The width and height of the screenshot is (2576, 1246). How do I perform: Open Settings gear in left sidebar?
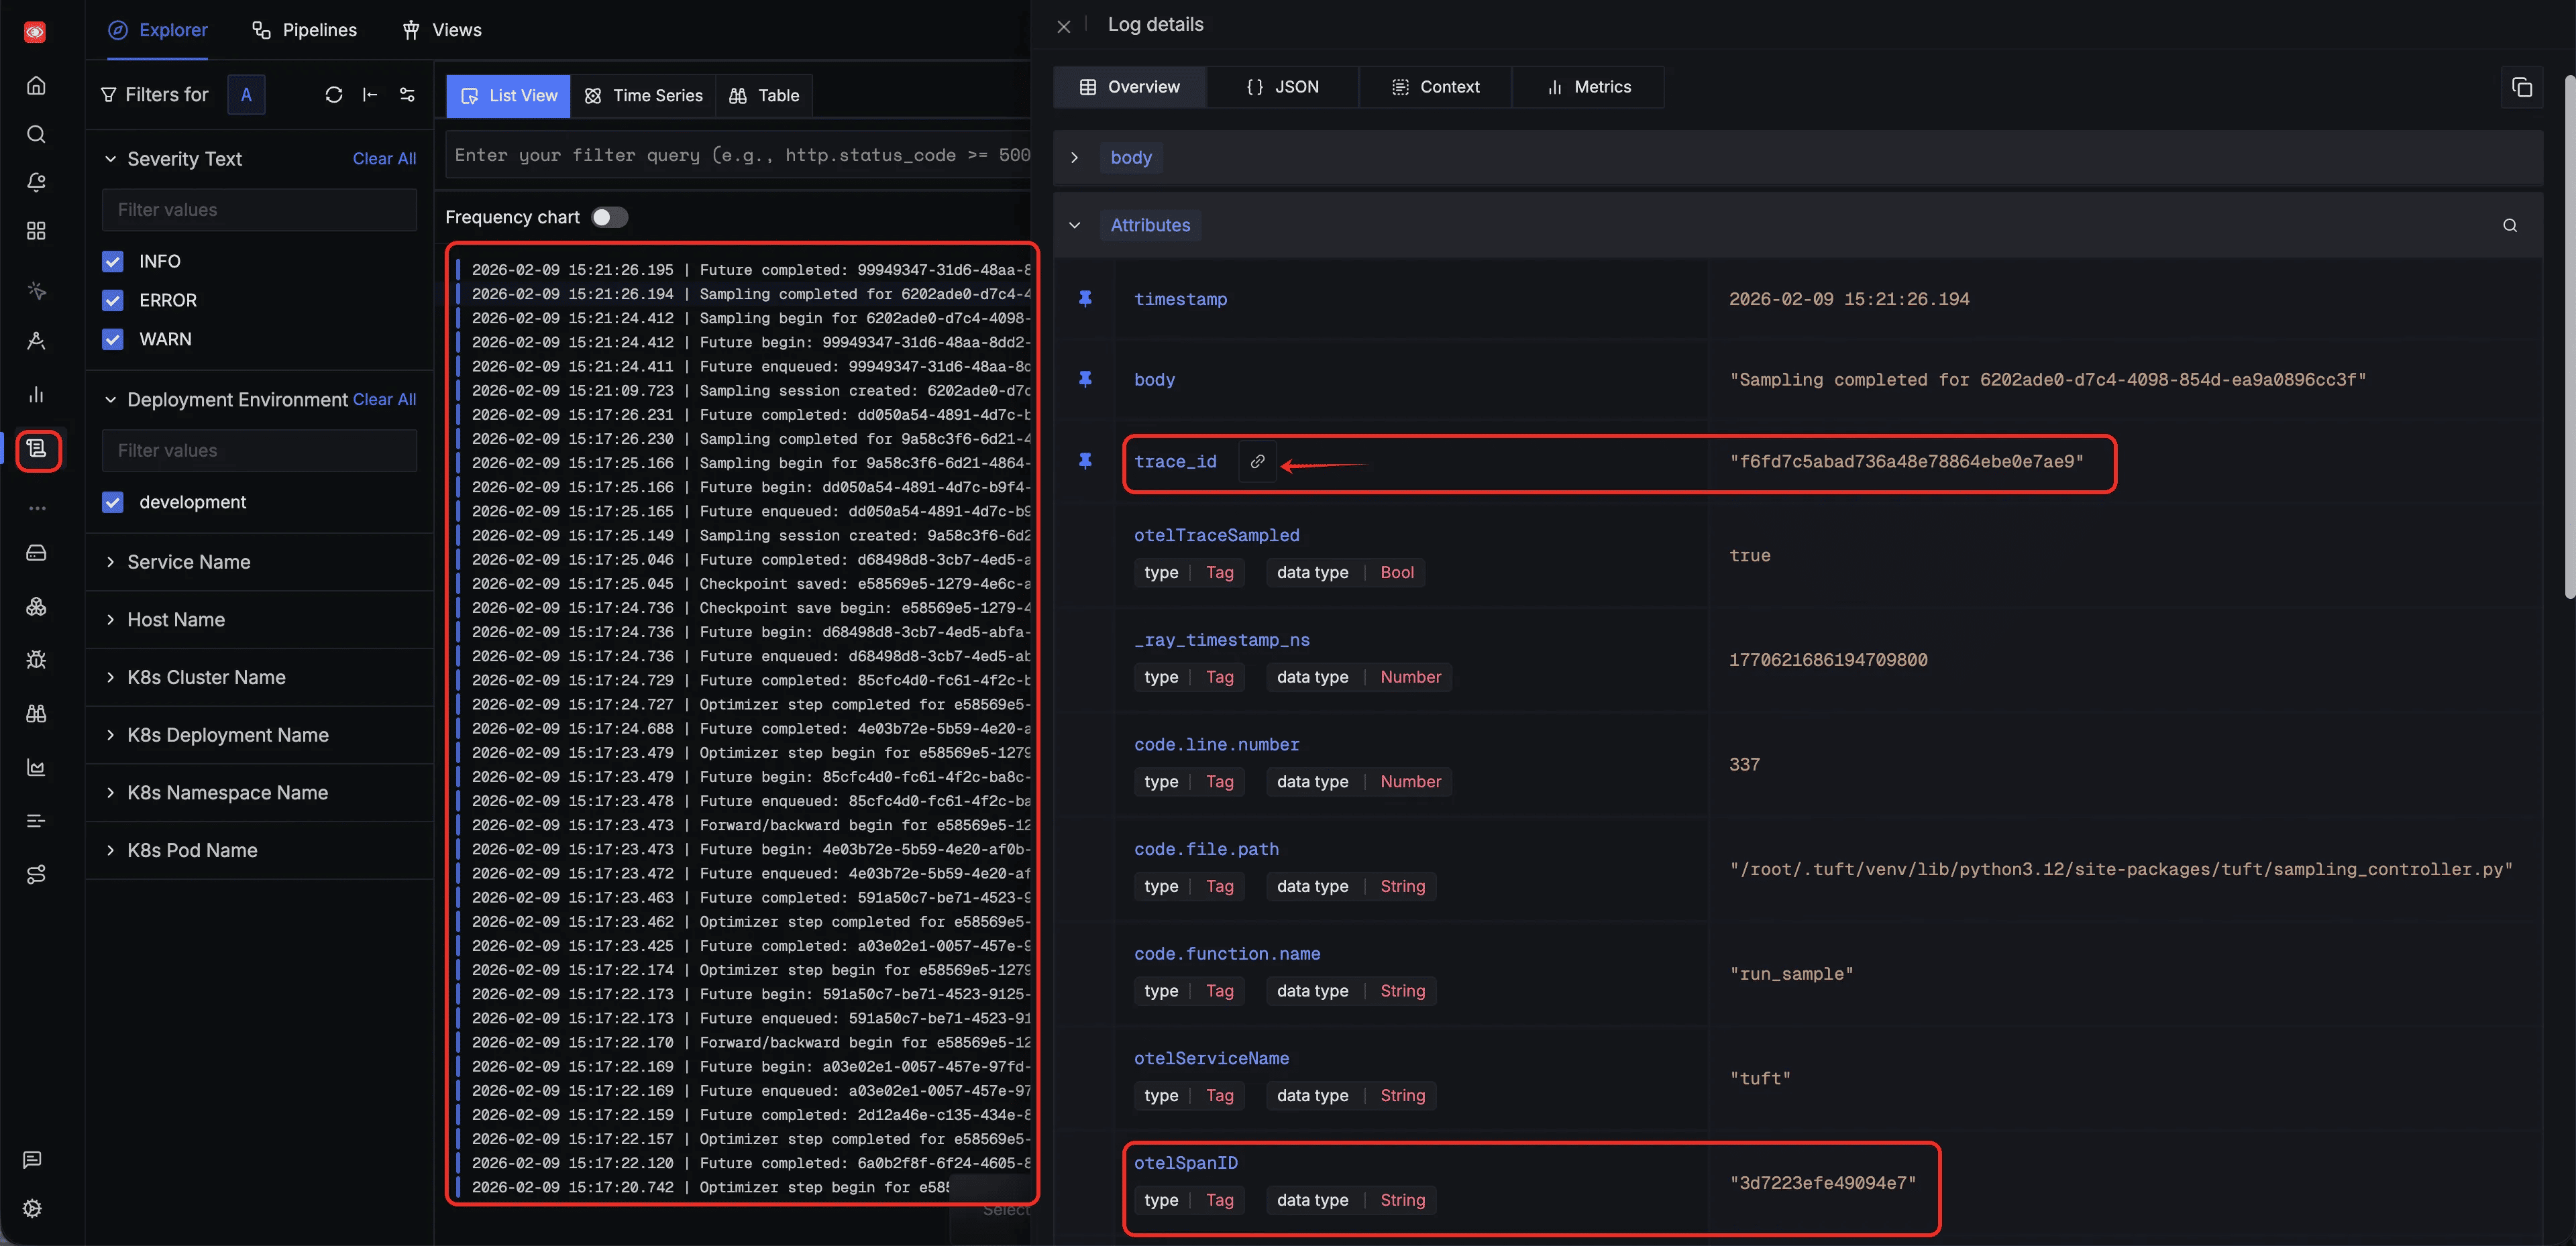pos(33,1208)
